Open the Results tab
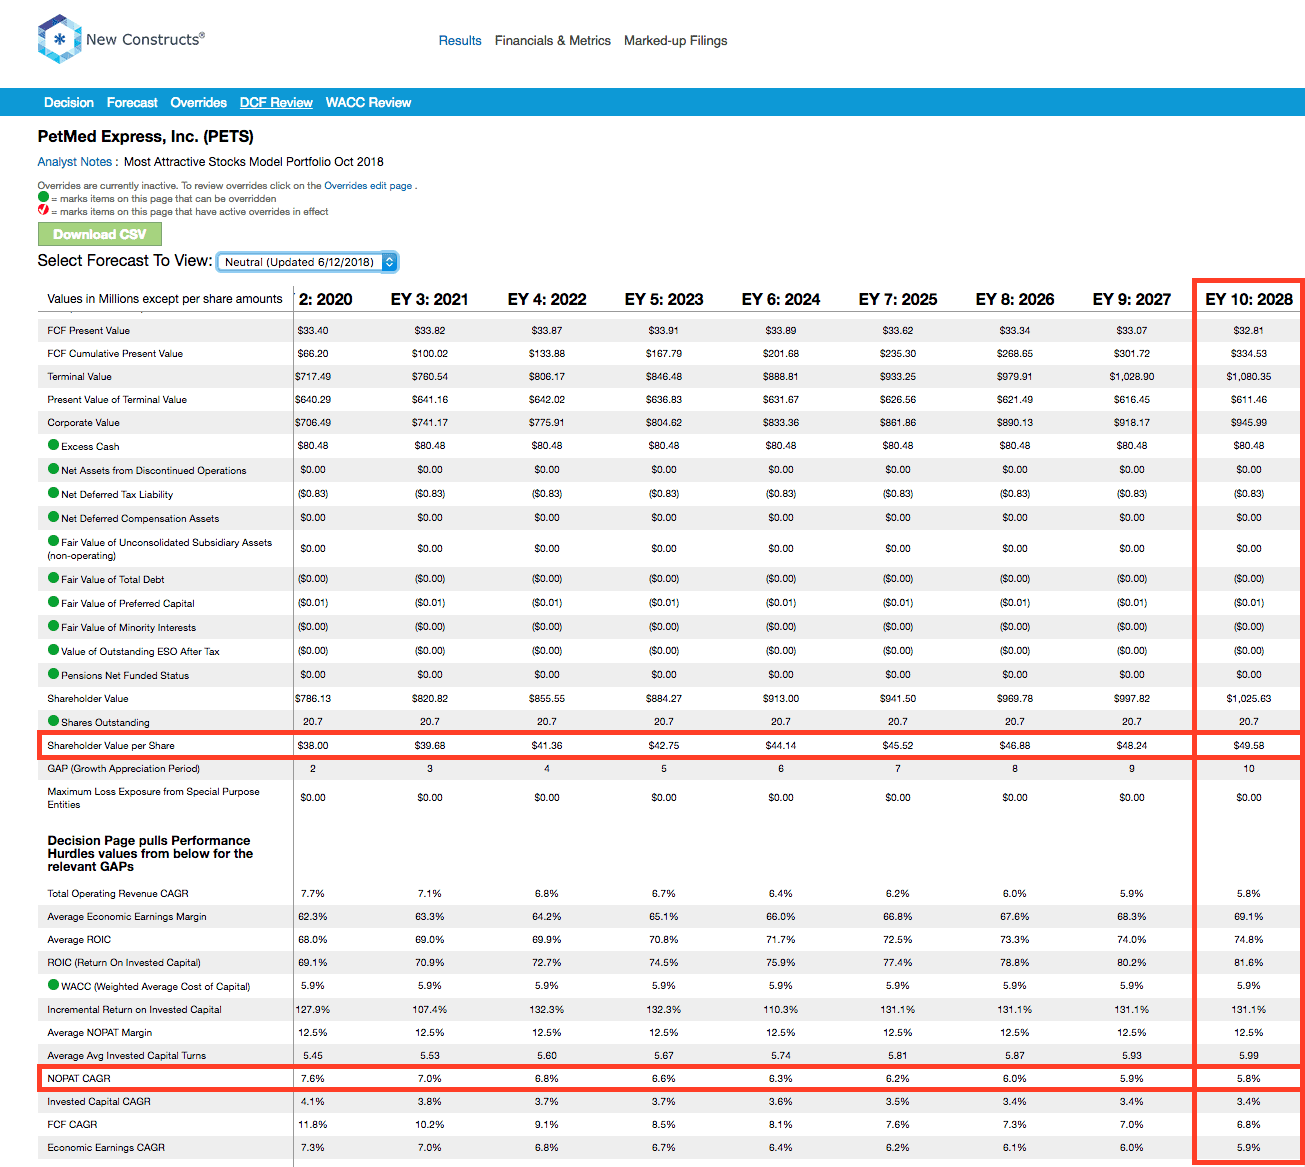The image size is (1305, 1167). 460,41
